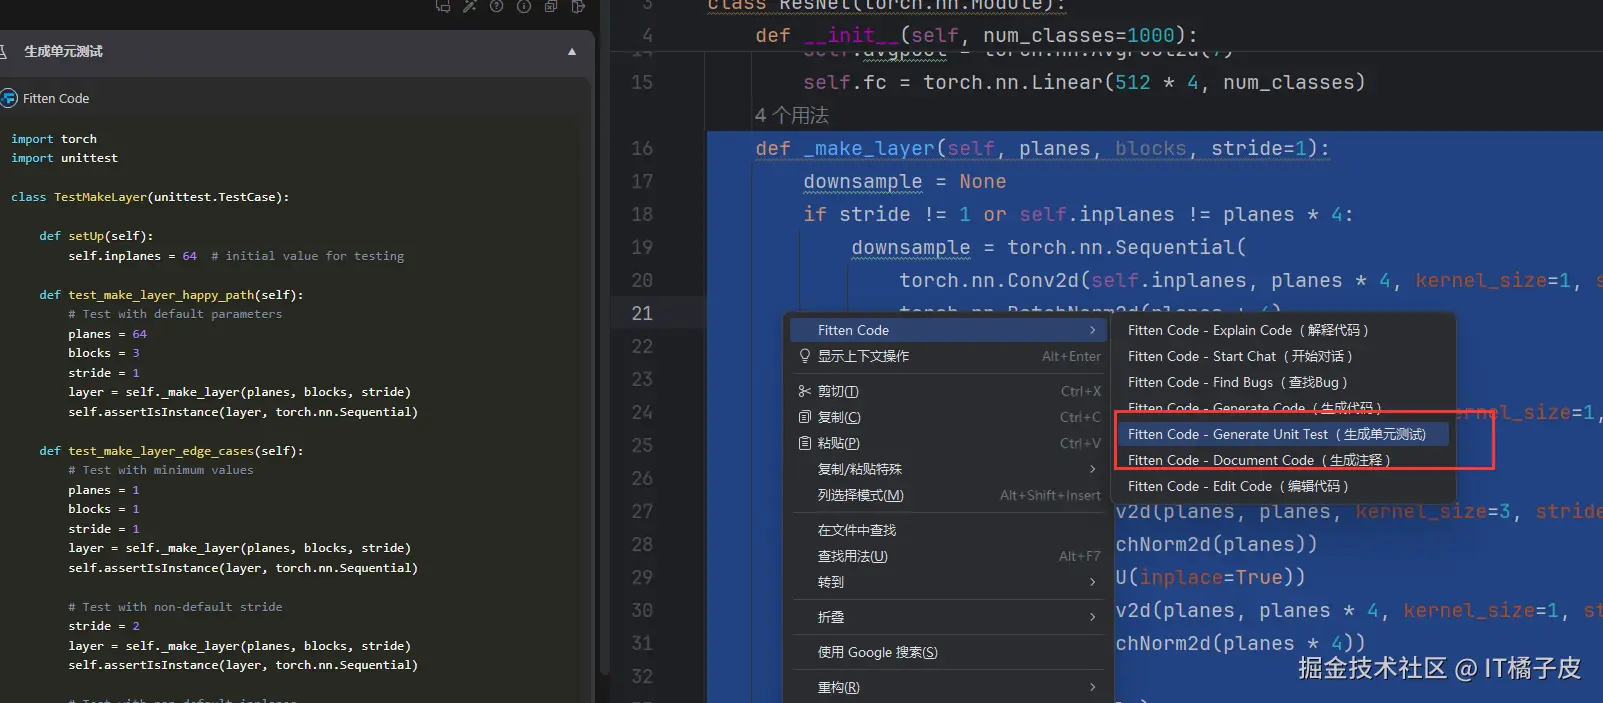Click the clipboard icon beside 粘贴(P)
The width and height of the screenshot is (1603, 703).
pyautogui.click(x=805, y=443)
